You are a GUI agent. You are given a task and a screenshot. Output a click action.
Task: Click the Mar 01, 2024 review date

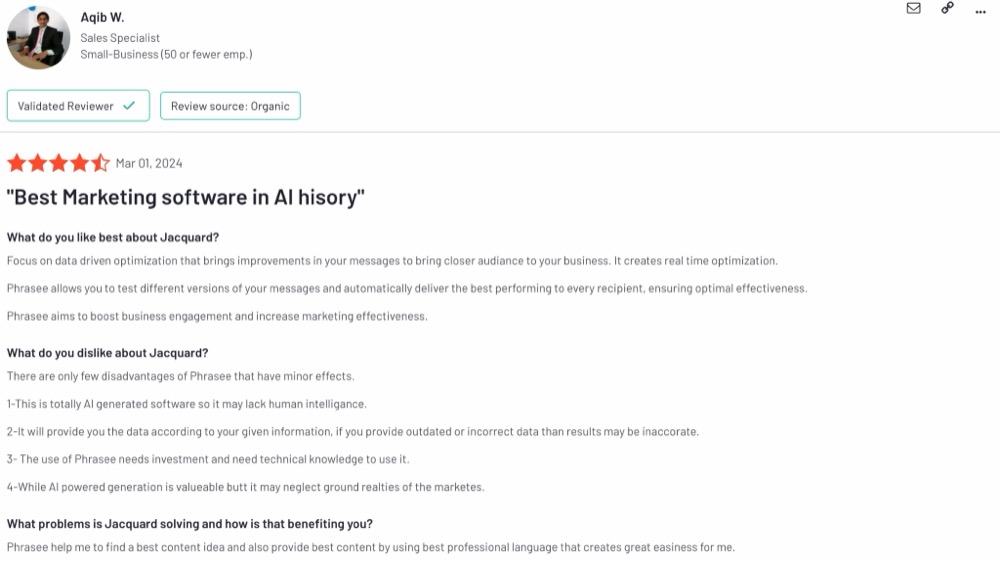coord(149,163)
